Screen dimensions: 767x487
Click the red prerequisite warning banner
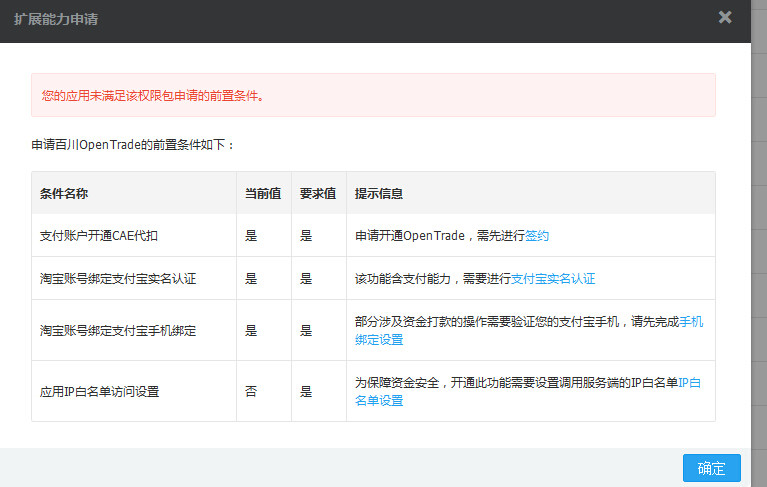(373, 95)
